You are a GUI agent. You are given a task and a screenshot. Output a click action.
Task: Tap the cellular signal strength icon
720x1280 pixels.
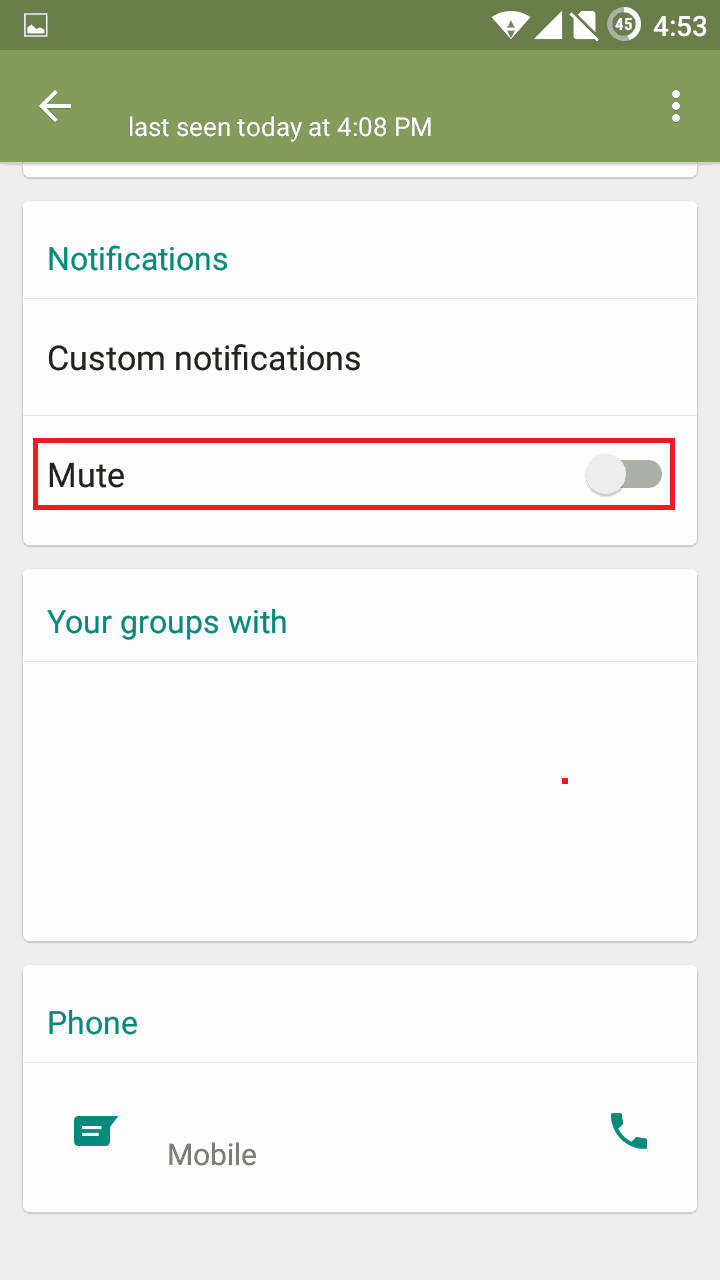pyautogui.click(x=548, y=25)
